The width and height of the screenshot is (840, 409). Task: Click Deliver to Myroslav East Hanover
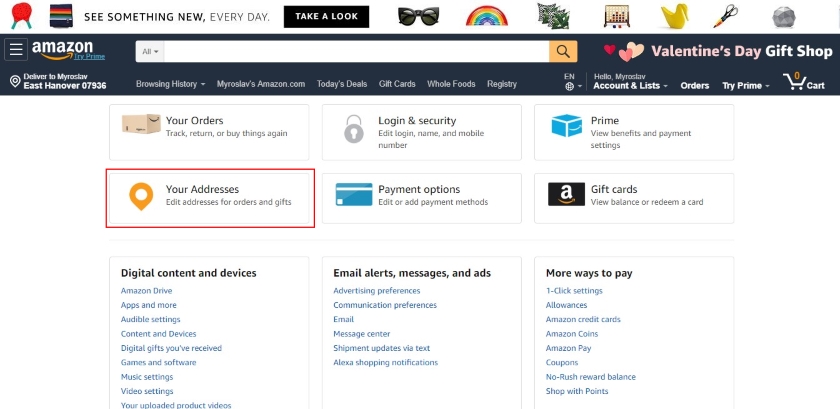click(x=58, y=81)
